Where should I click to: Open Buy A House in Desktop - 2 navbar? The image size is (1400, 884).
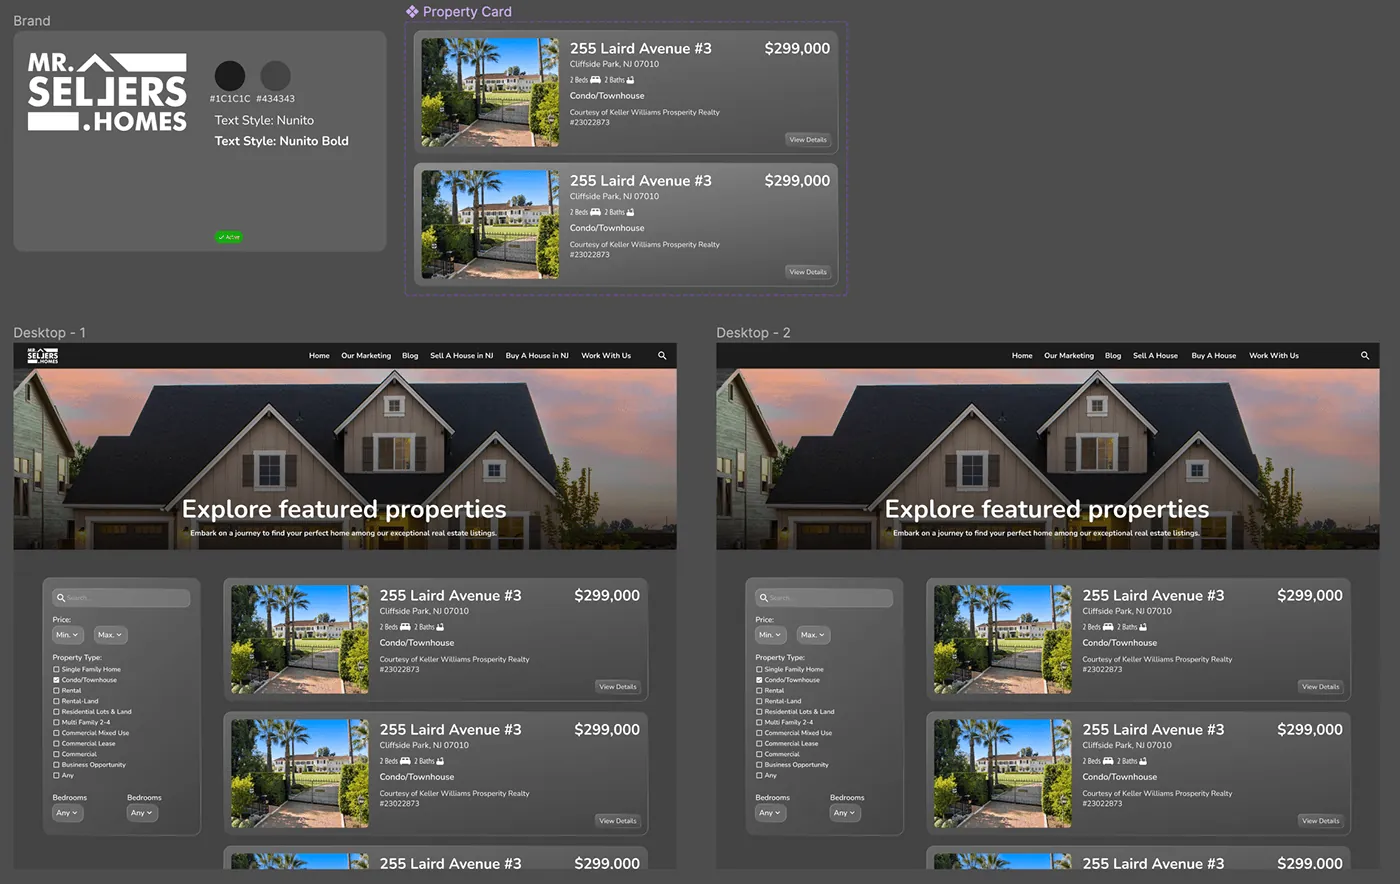click(1214, 356)
